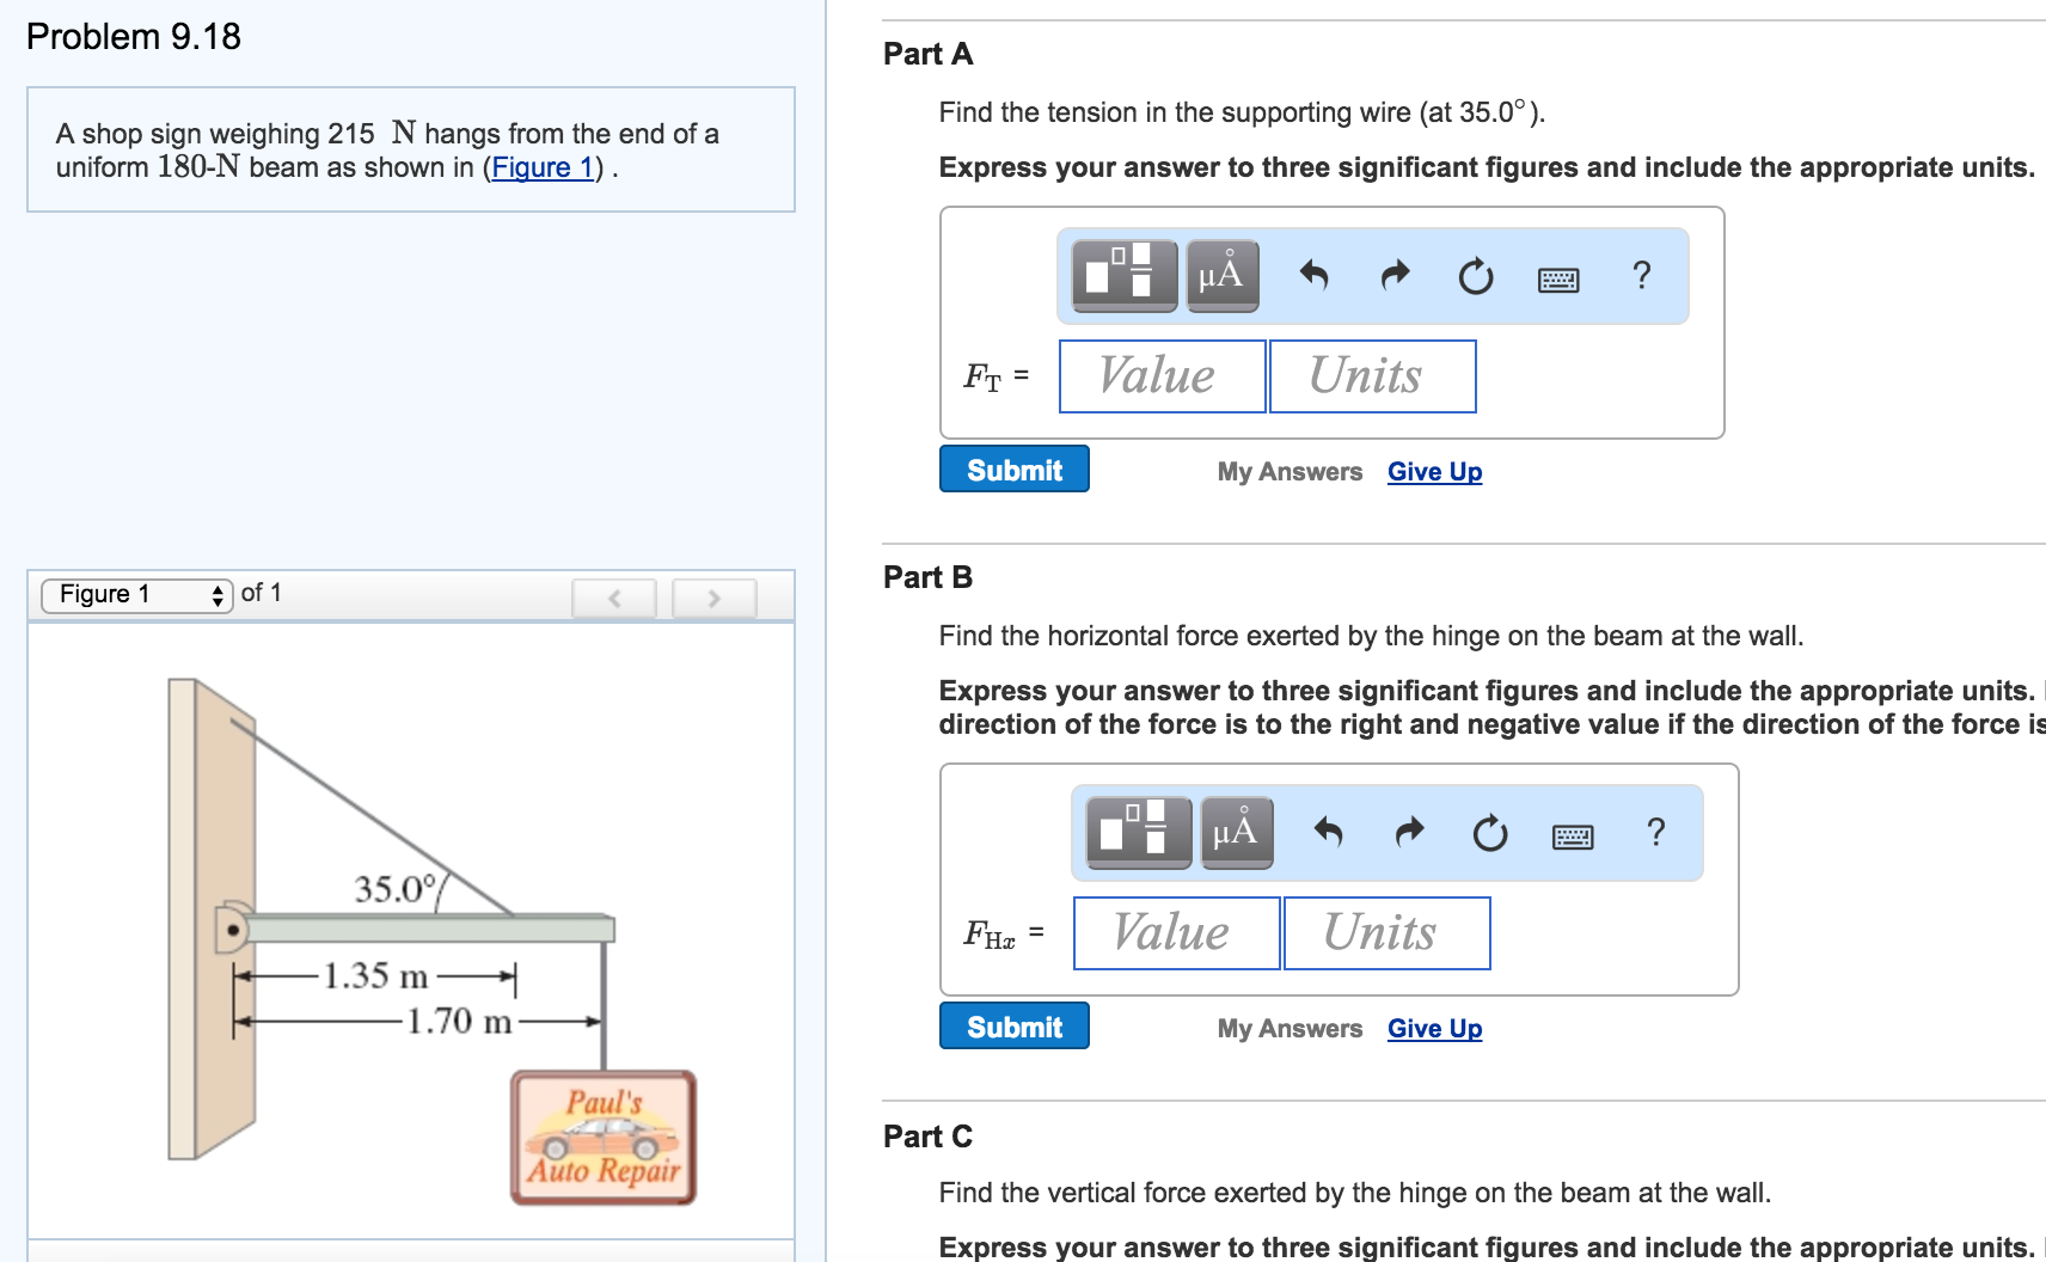Undo the last entry in Part A toolbar
The width and height of the screenshot is (2046, 1262).
[x=1315, y=277]
